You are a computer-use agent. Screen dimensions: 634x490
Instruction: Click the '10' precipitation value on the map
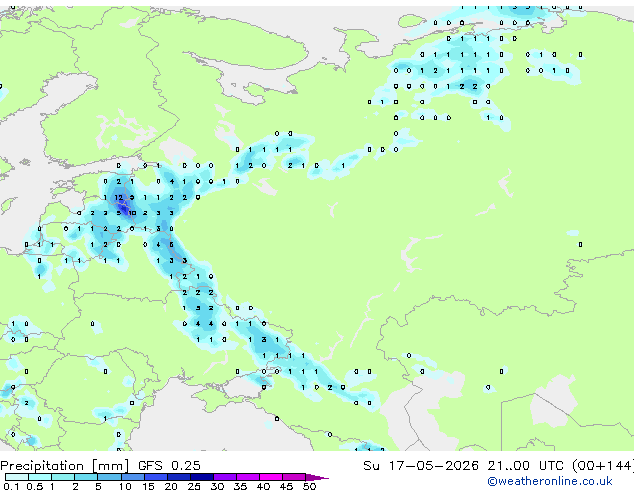pyautogui.click(x=132, y=213)
